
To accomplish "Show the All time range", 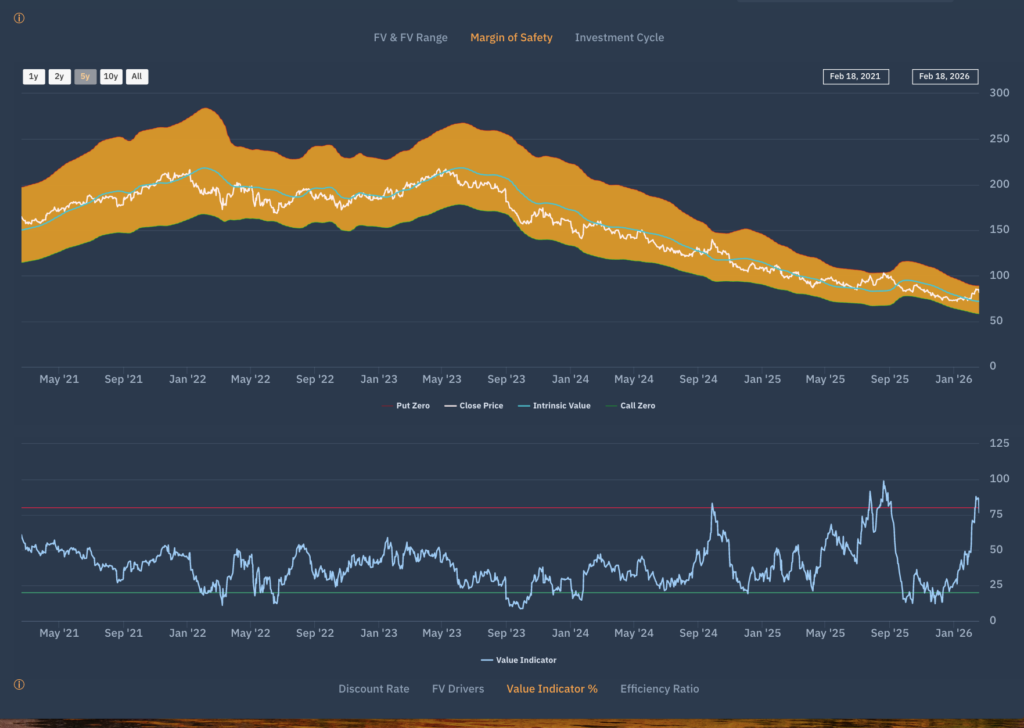I will [x=137, y=77].
